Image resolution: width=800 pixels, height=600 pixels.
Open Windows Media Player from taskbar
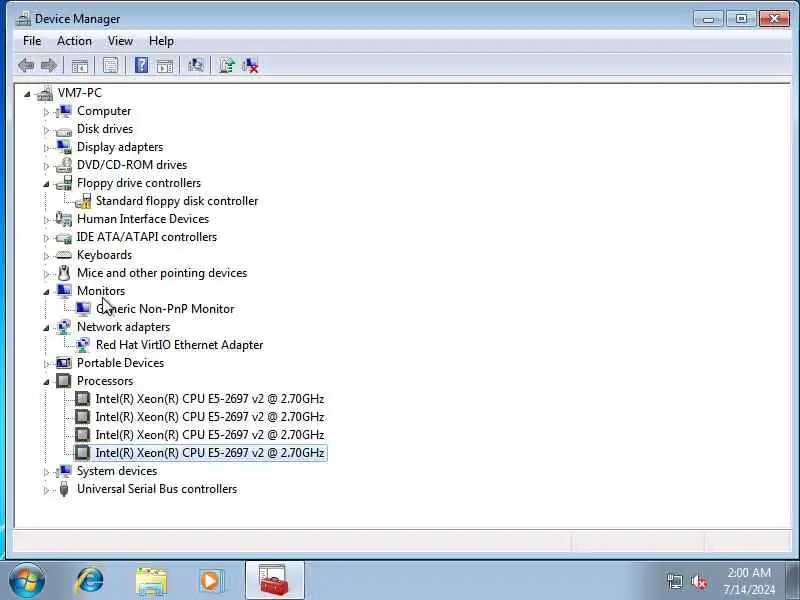(210, 581)
